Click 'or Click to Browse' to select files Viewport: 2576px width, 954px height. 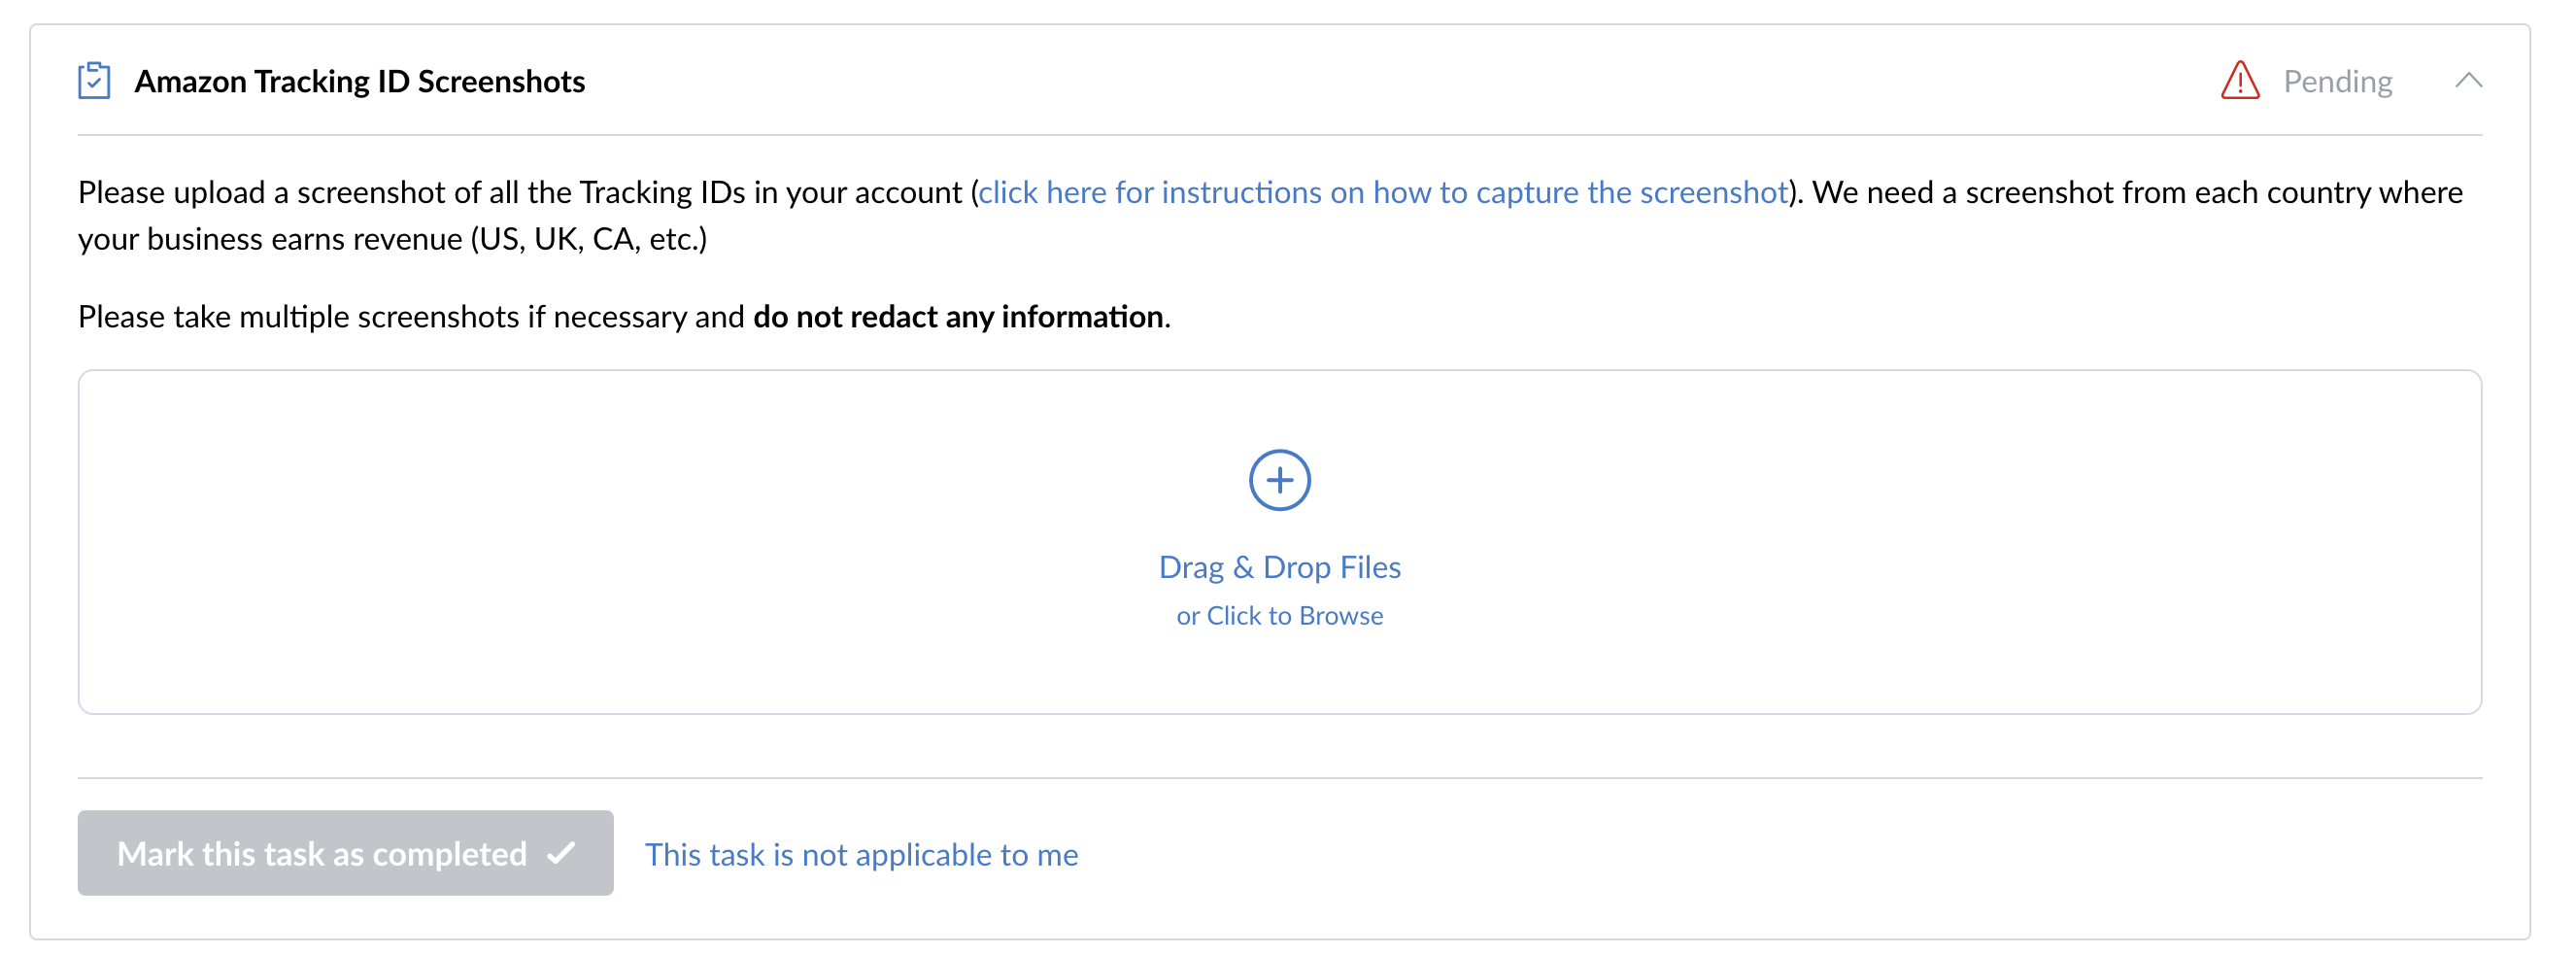pos(1280,617)
